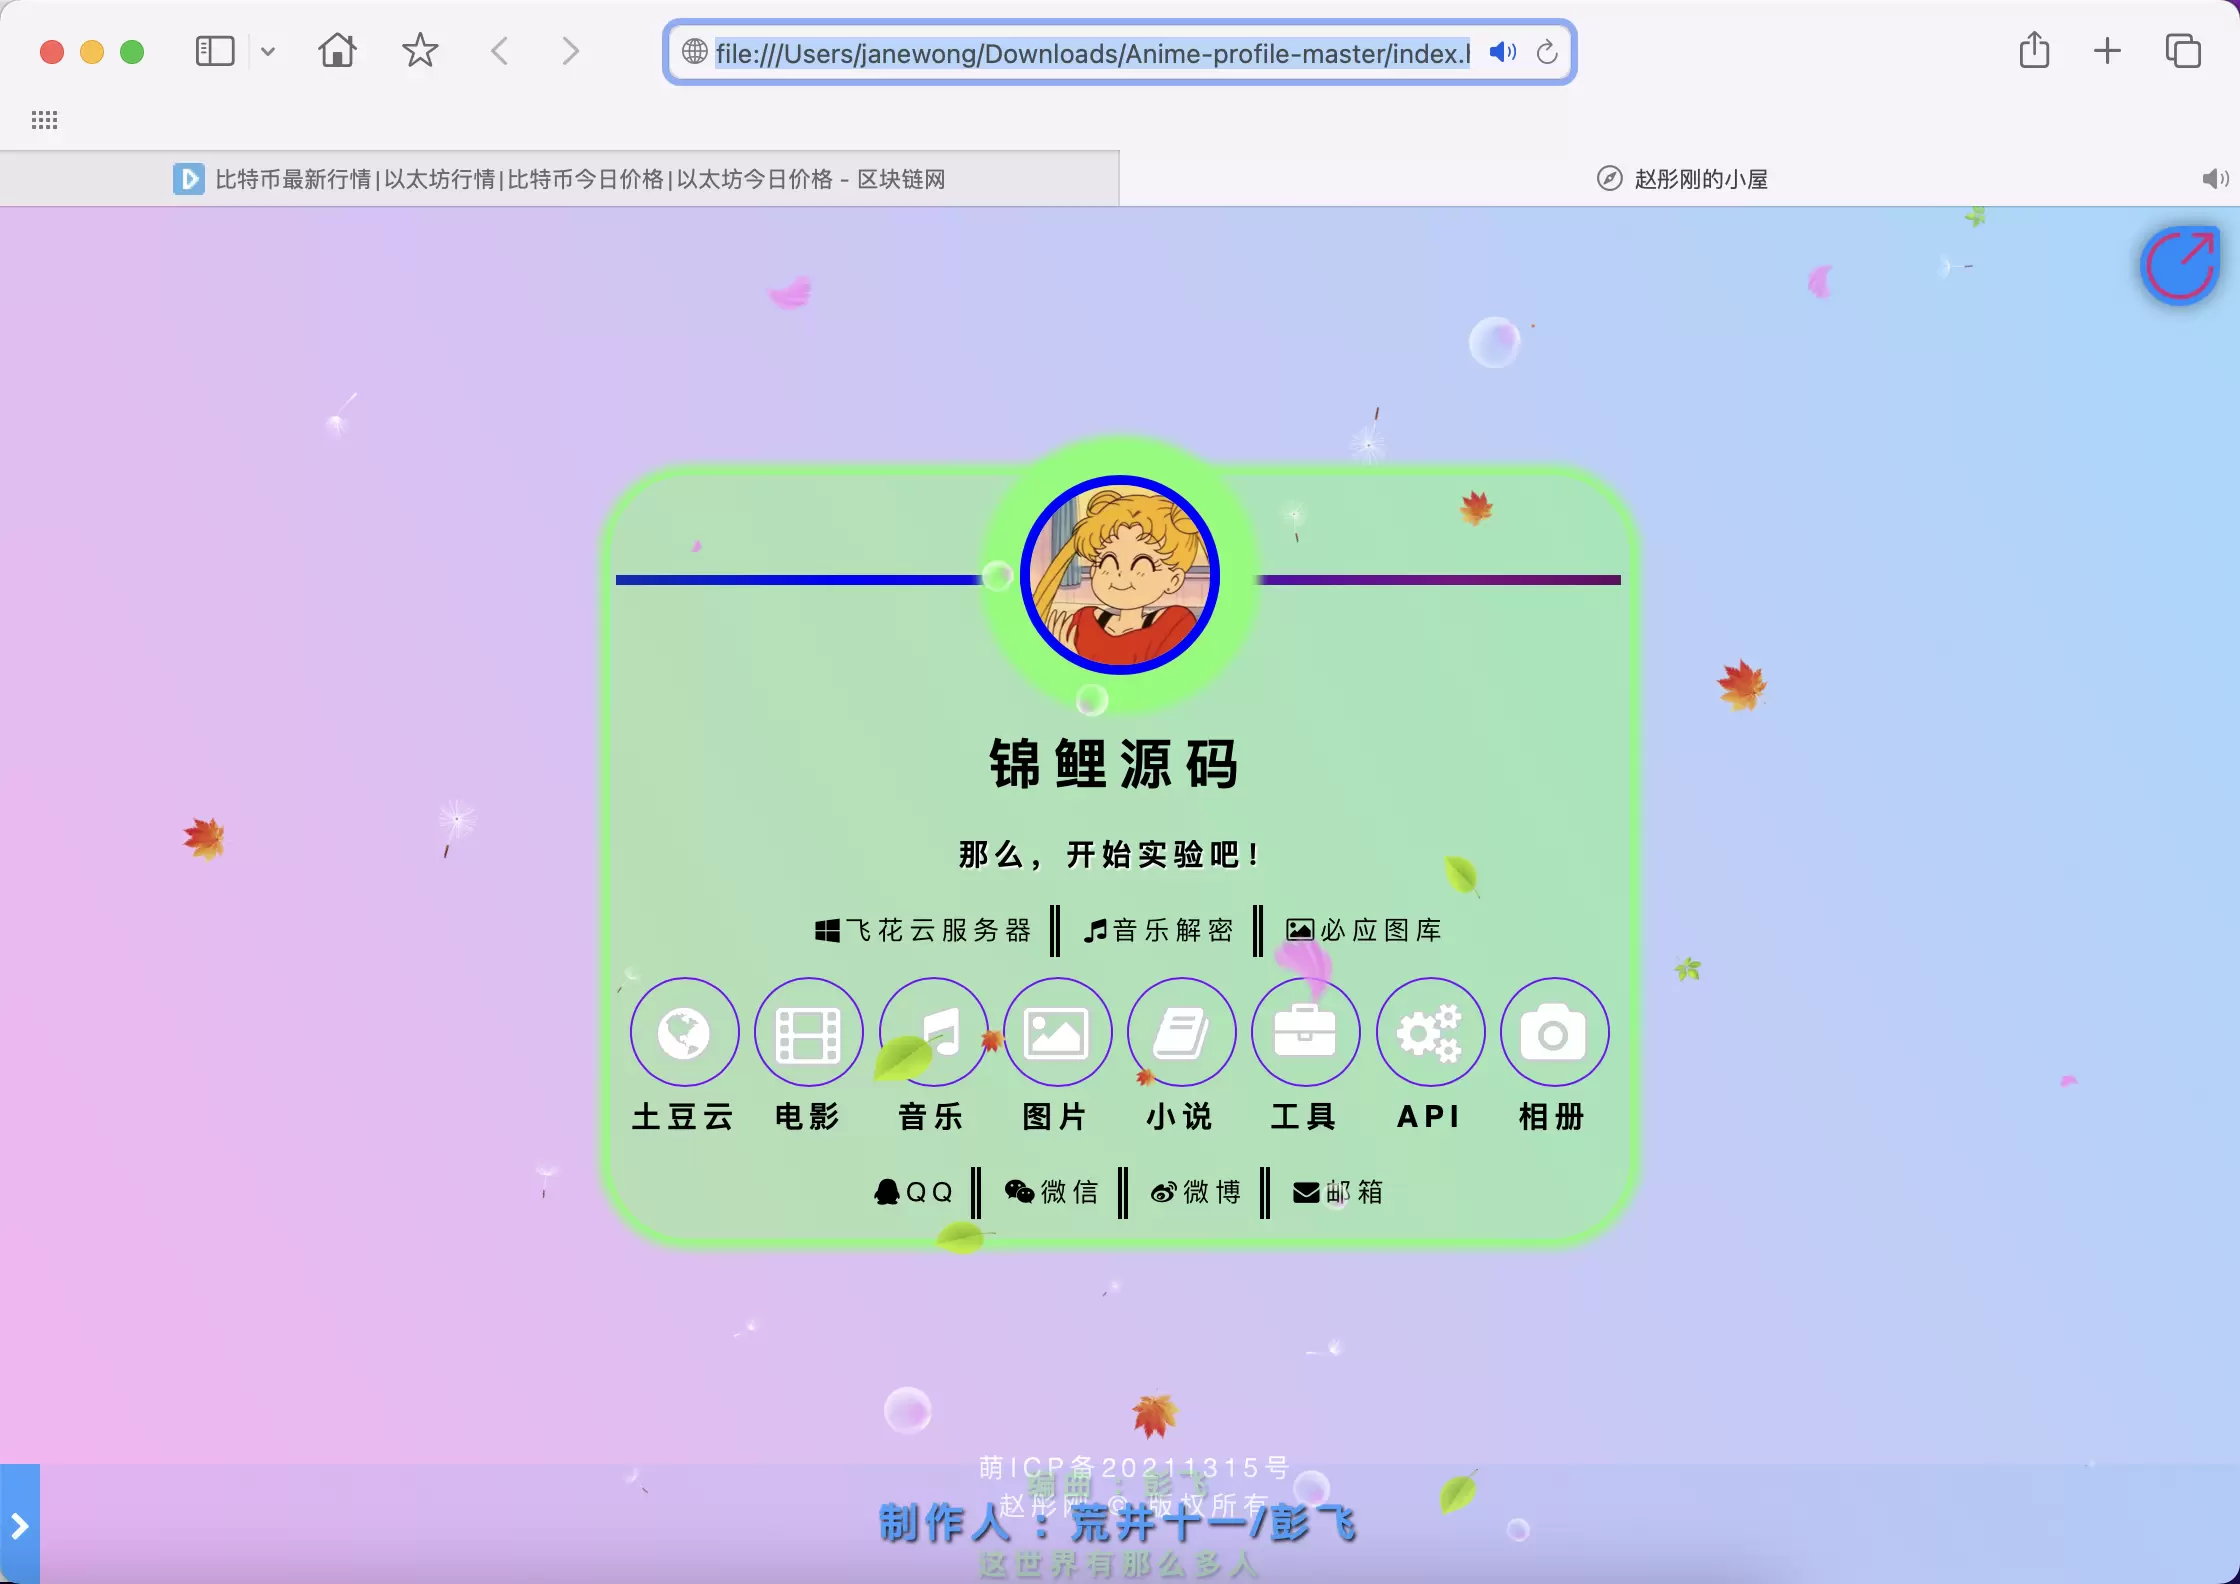Toggle the Safari sidebar button
Image resolution: width=2240 pixels, height=1584 pixels.
[214, 51]
